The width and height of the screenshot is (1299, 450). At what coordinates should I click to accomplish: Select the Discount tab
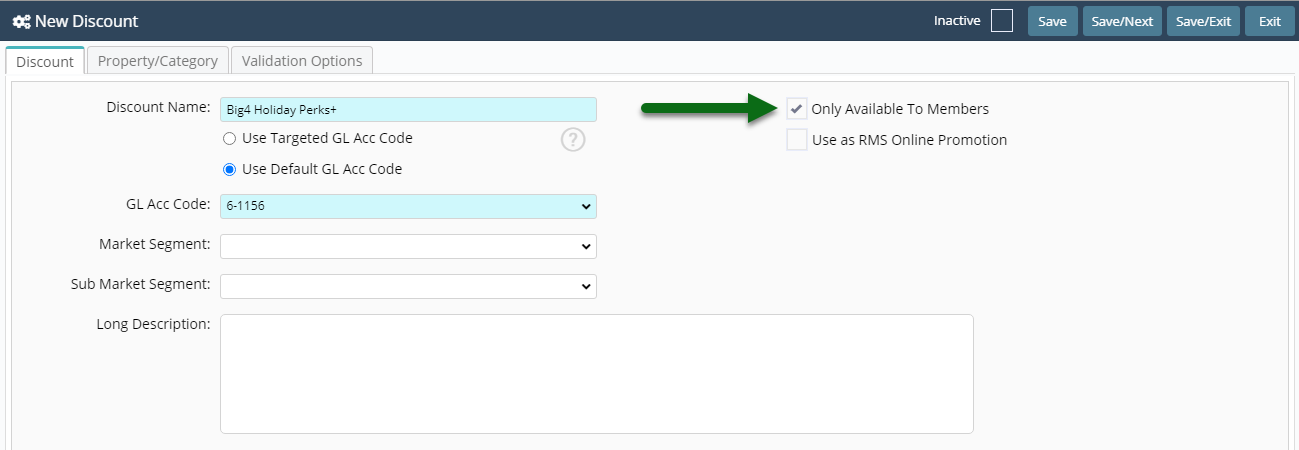click(x=45, y=61)
